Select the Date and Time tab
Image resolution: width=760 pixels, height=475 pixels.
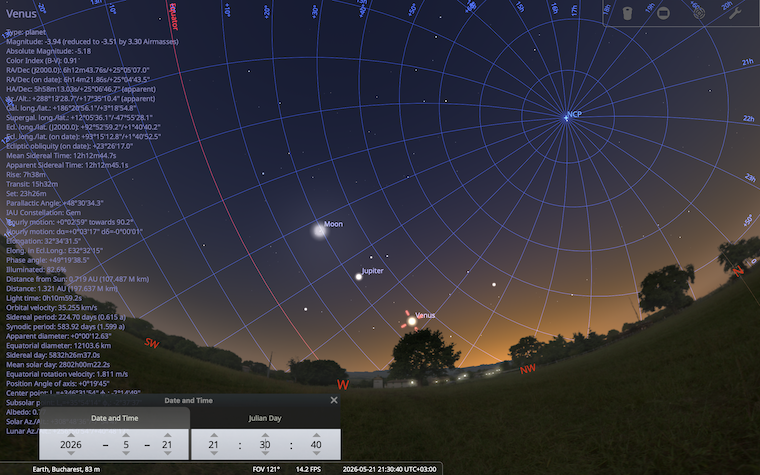coord(114,418)
